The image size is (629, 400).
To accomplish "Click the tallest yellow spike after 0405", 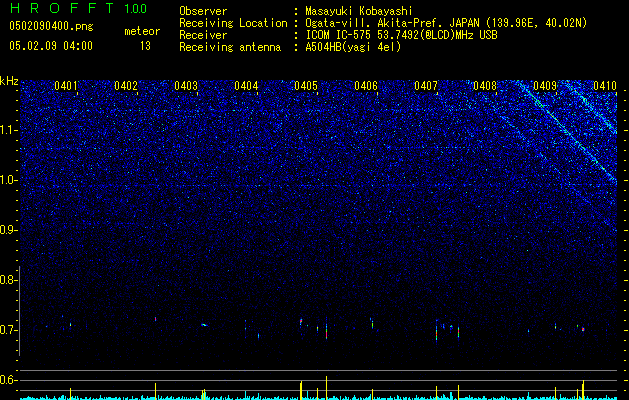I will 327,388.
